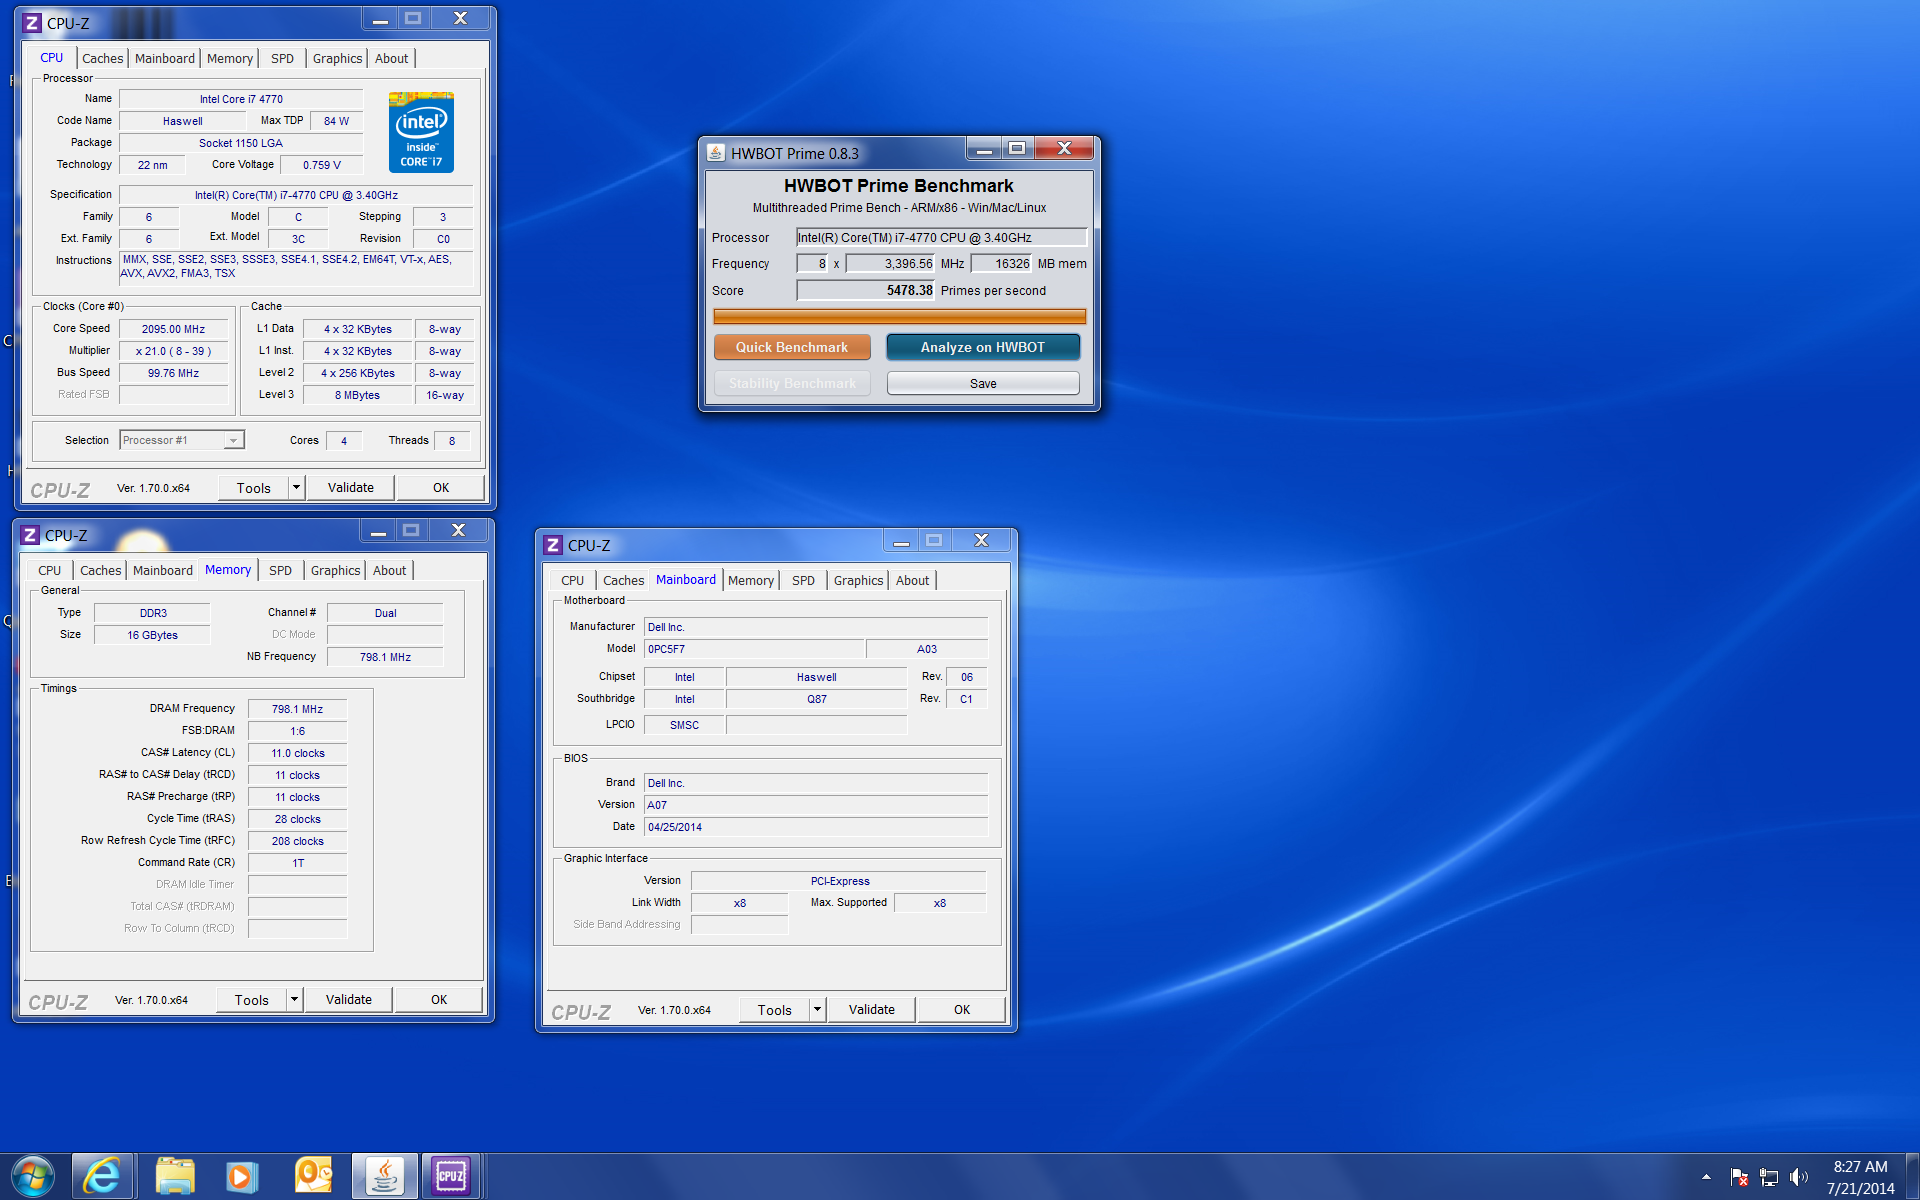Image resolution: width=1920 pixels, height=1200 pixels.
Task: Close the Memory CPU-Z window
Action: [458, 530]
